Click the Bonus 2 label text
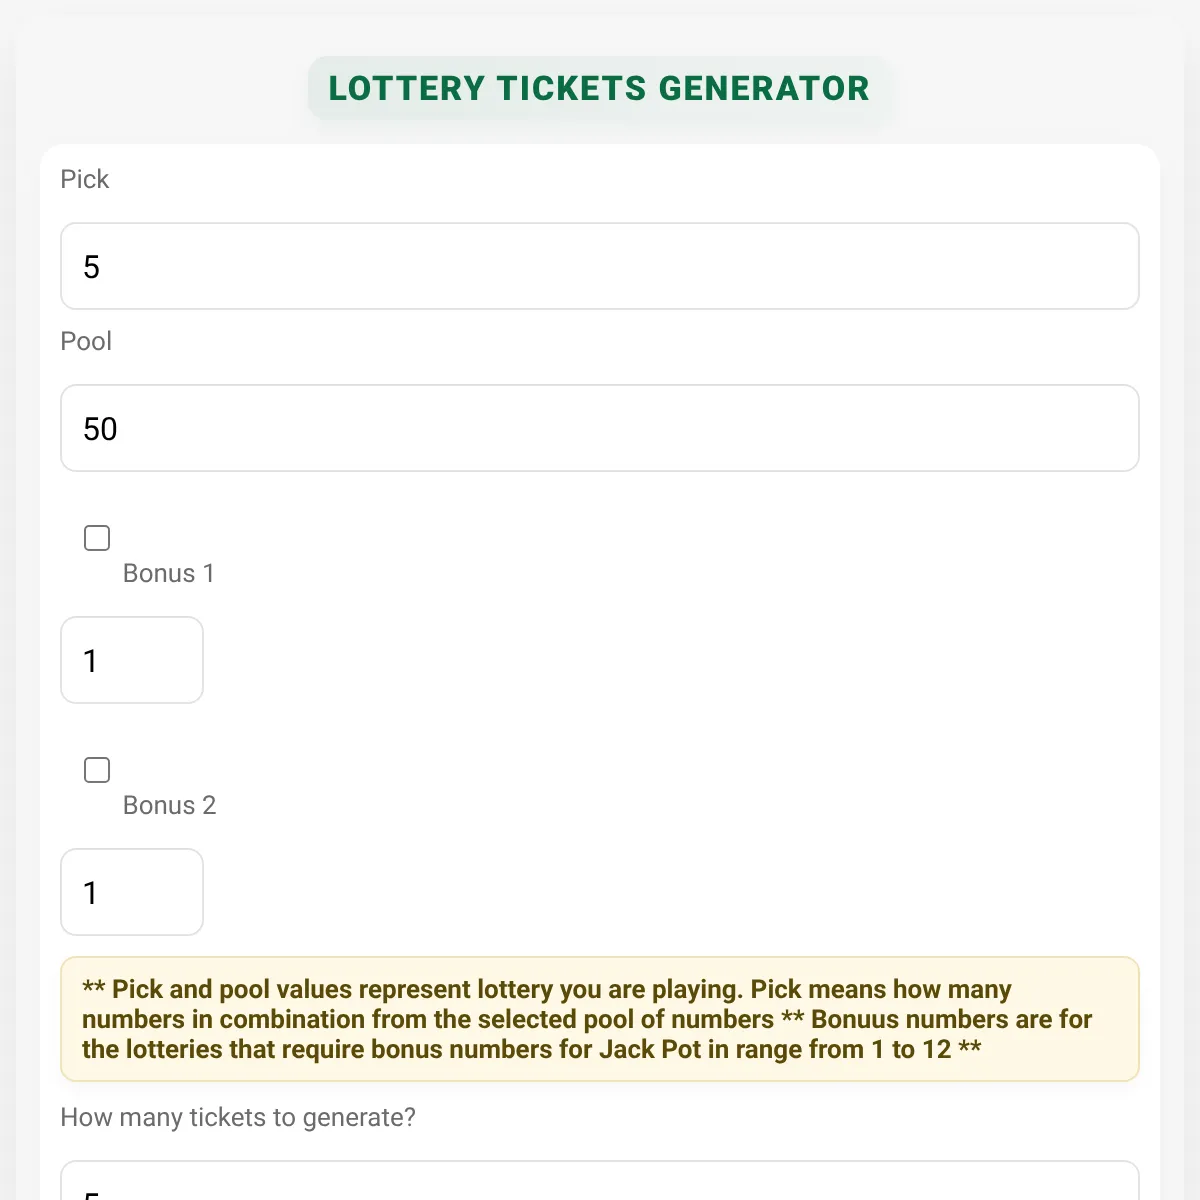1200x1200 pixels. [x=169, y=805]
